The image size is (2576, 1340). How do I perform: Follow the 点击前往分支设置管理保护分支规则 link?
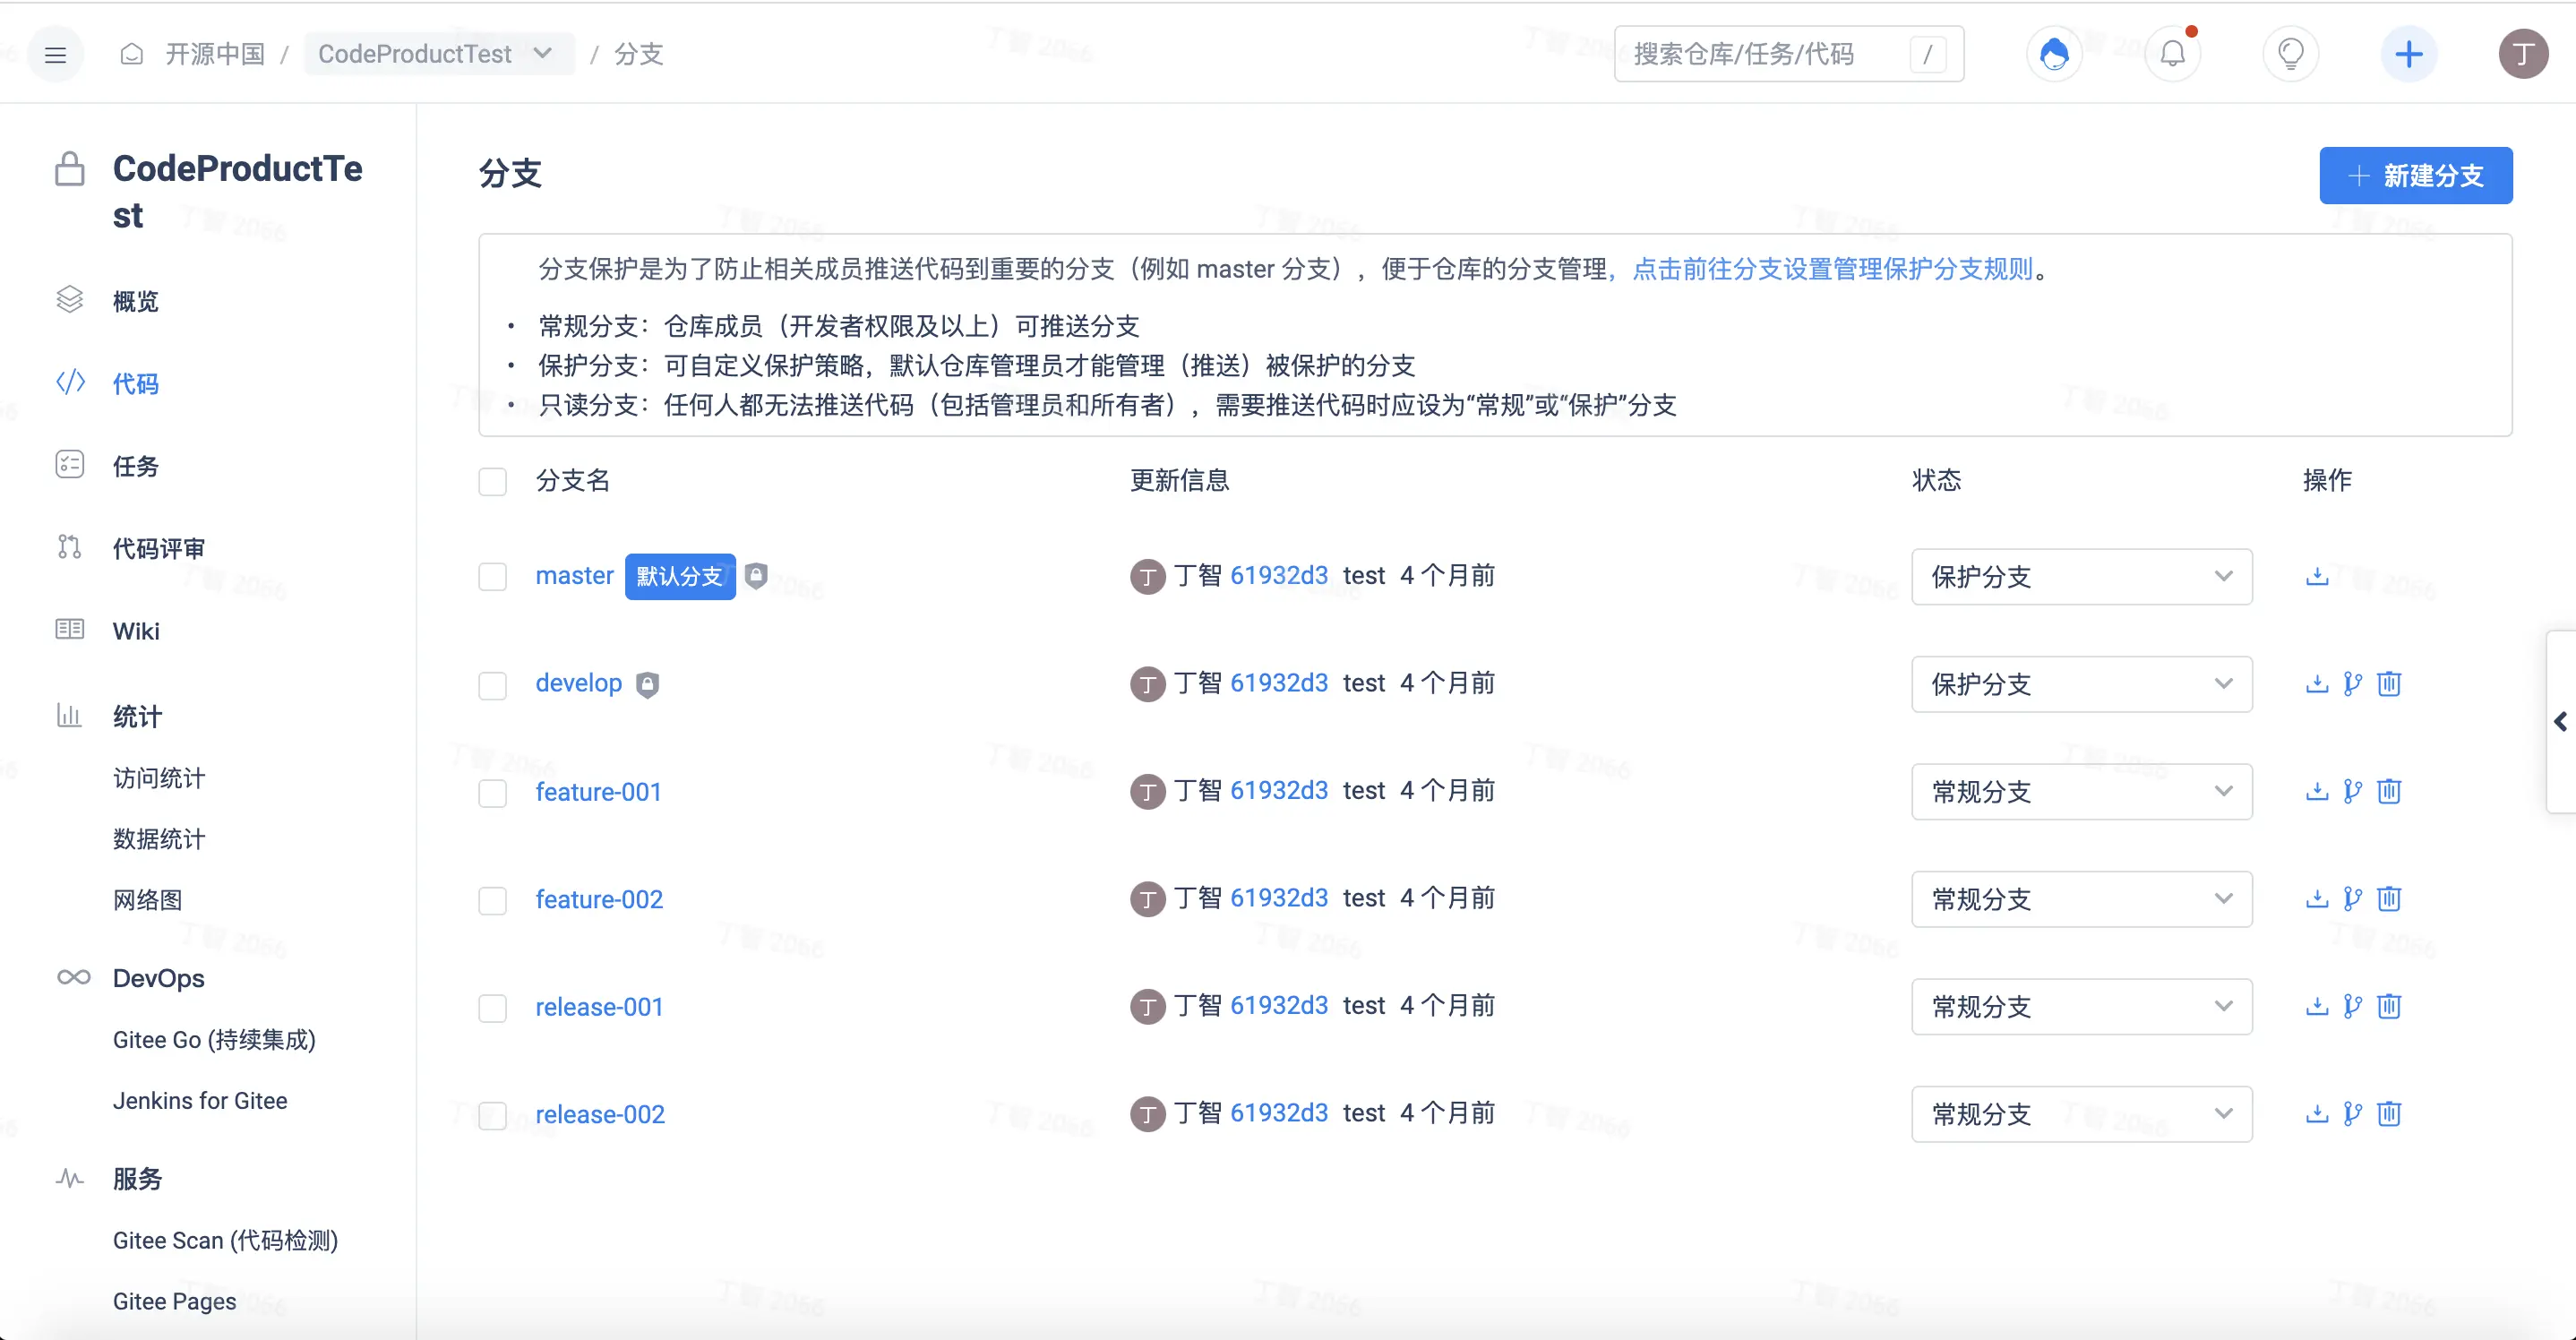point(1833,269)
